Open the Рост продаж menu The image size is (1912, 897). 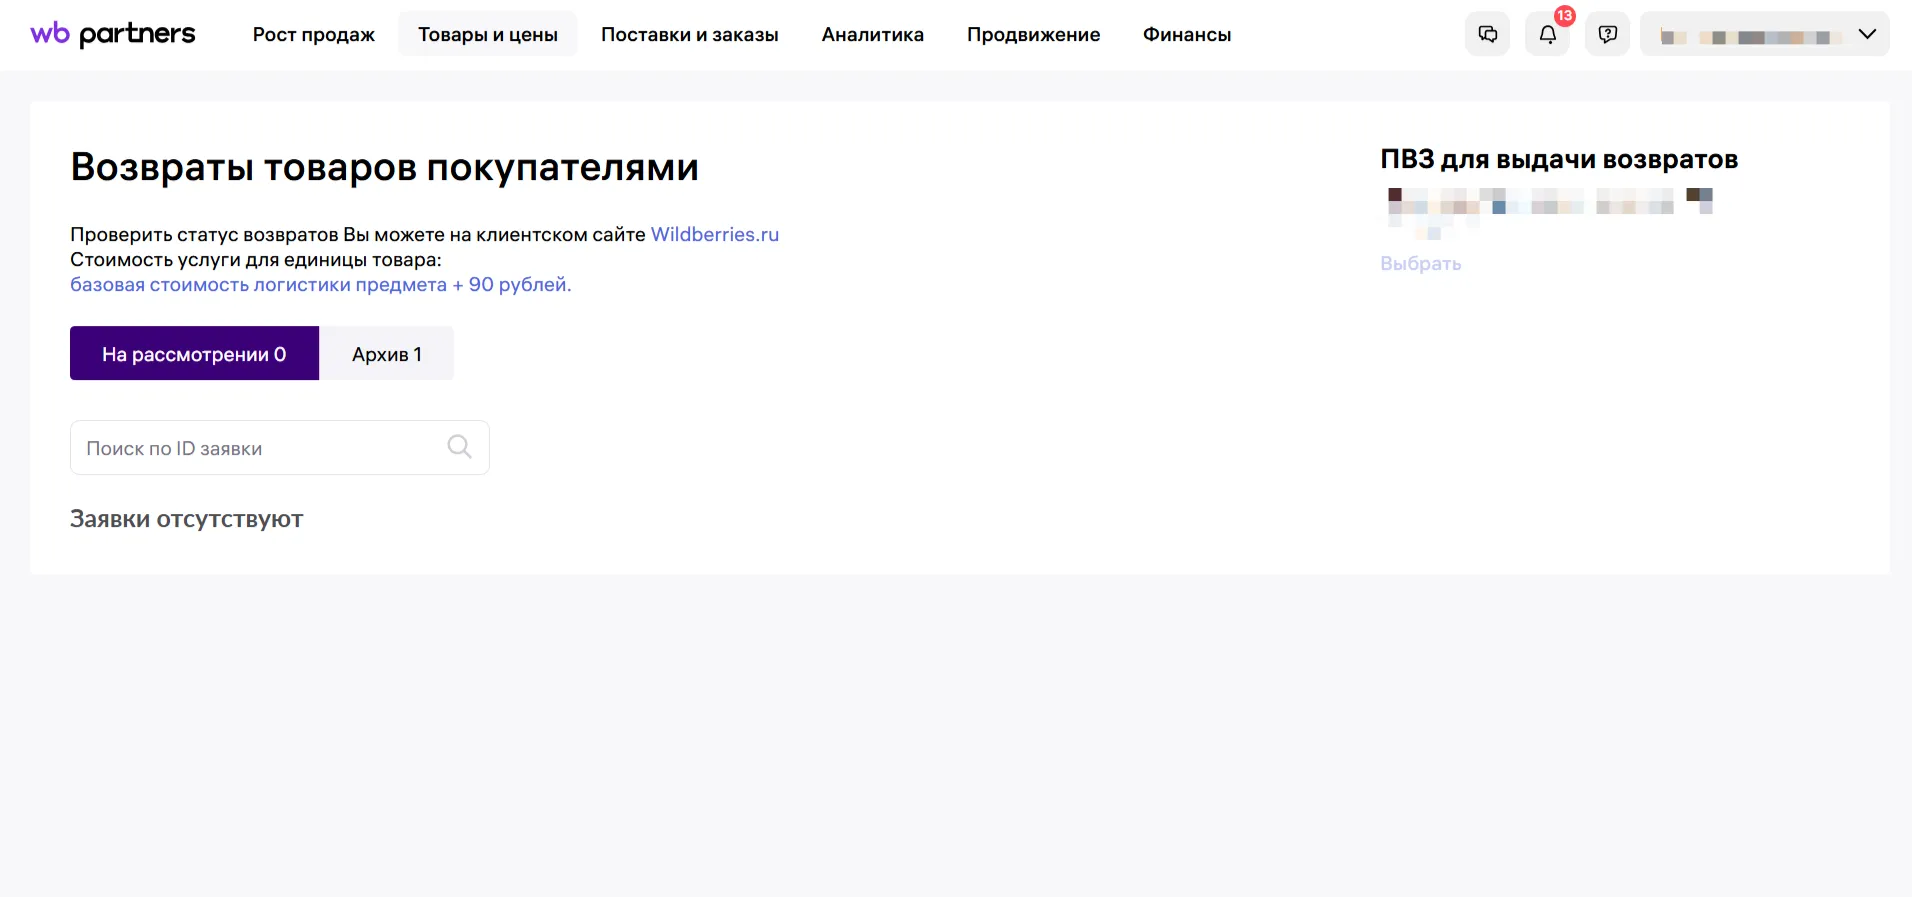coord(313,35)
